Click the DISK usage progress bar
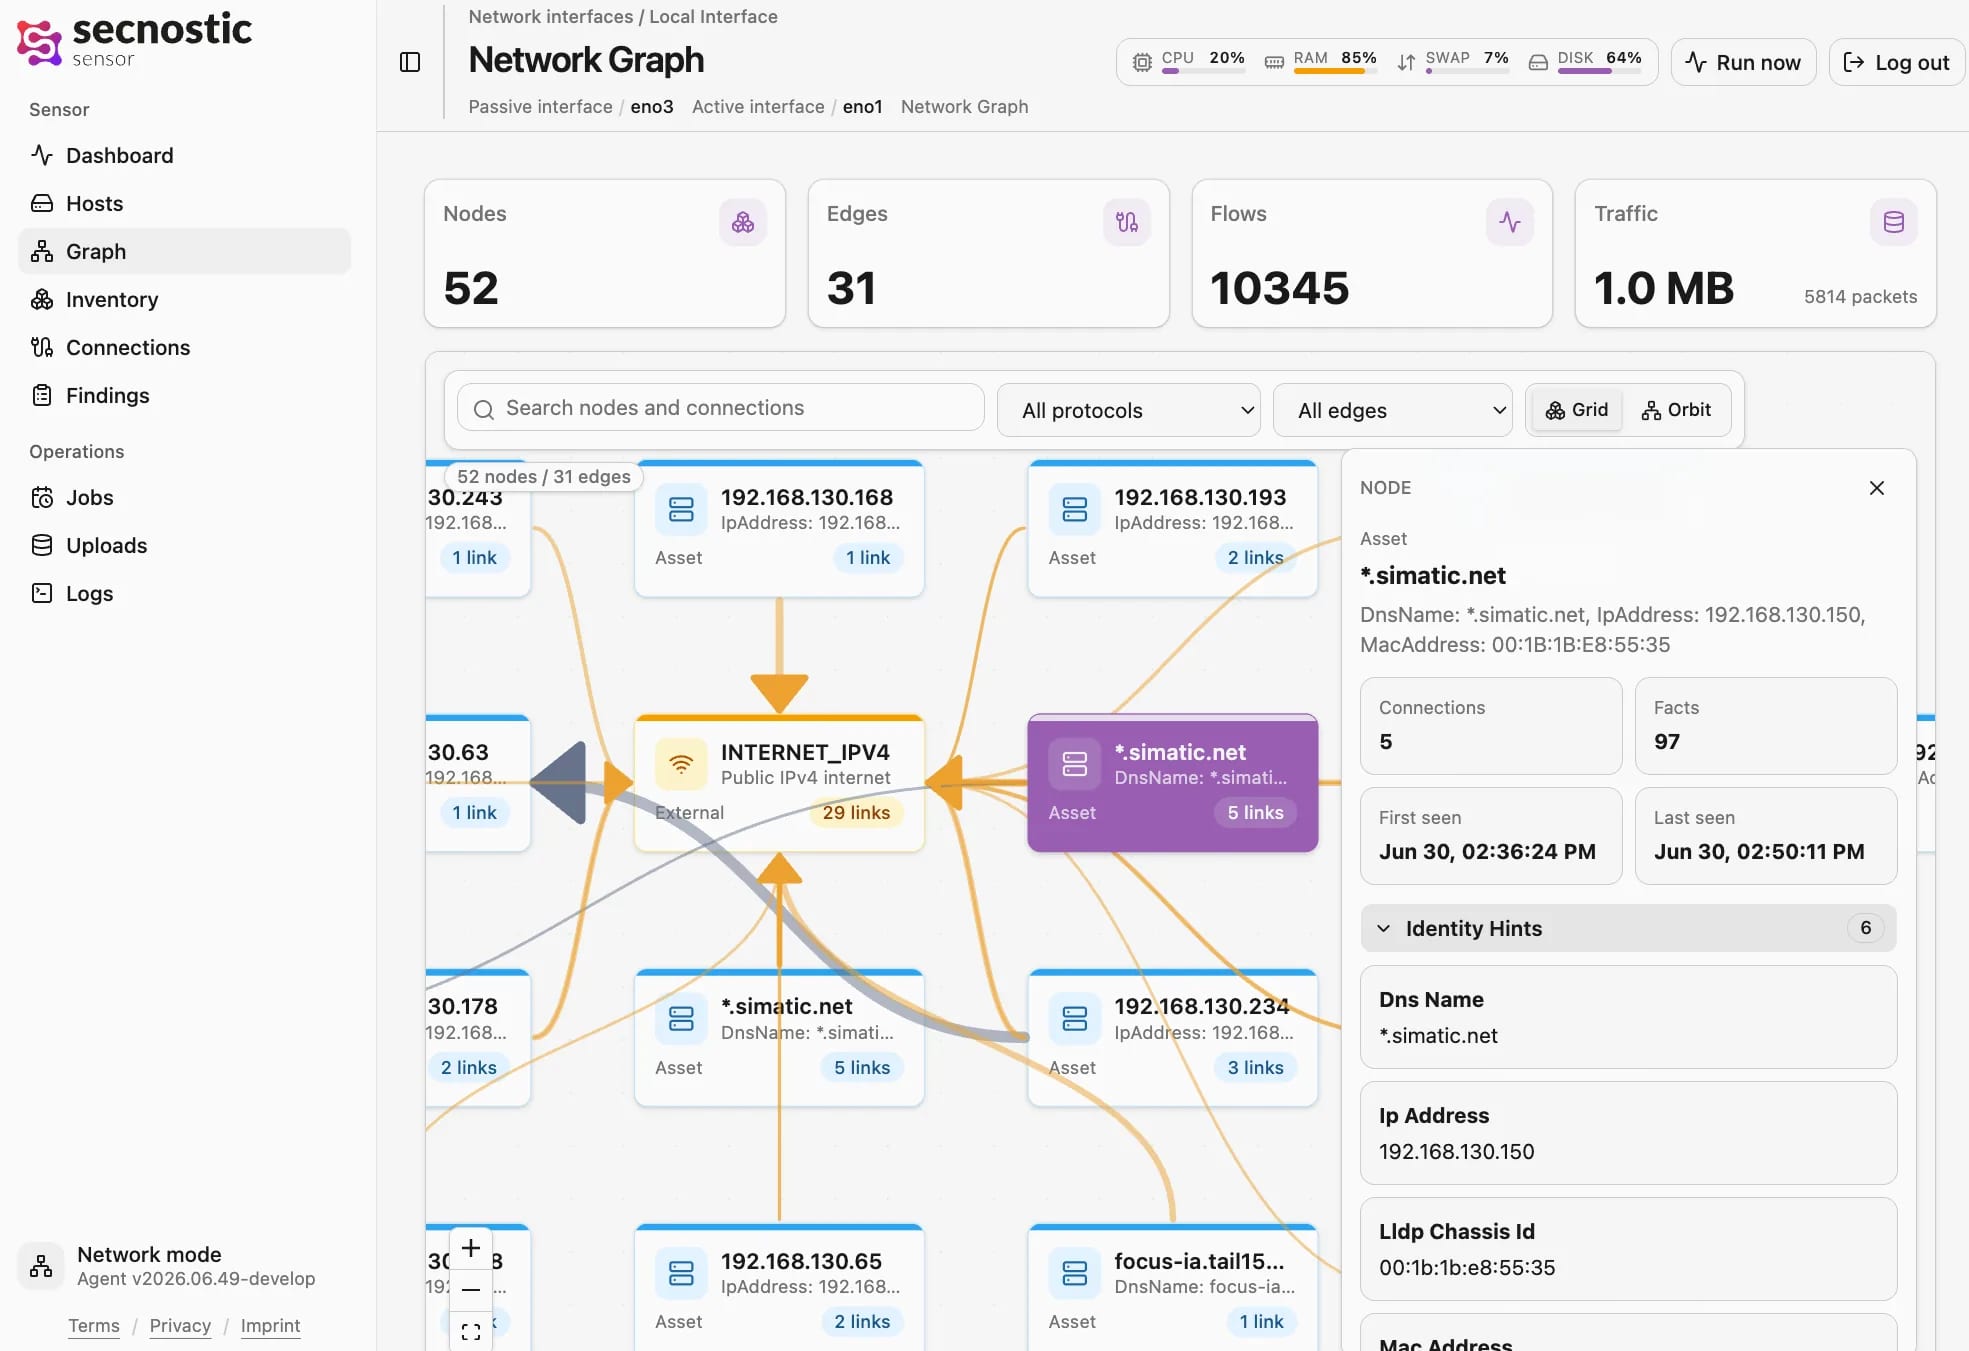Image resolution: width=1969 pixels, height=1351 pixels. click(1599, 71)
